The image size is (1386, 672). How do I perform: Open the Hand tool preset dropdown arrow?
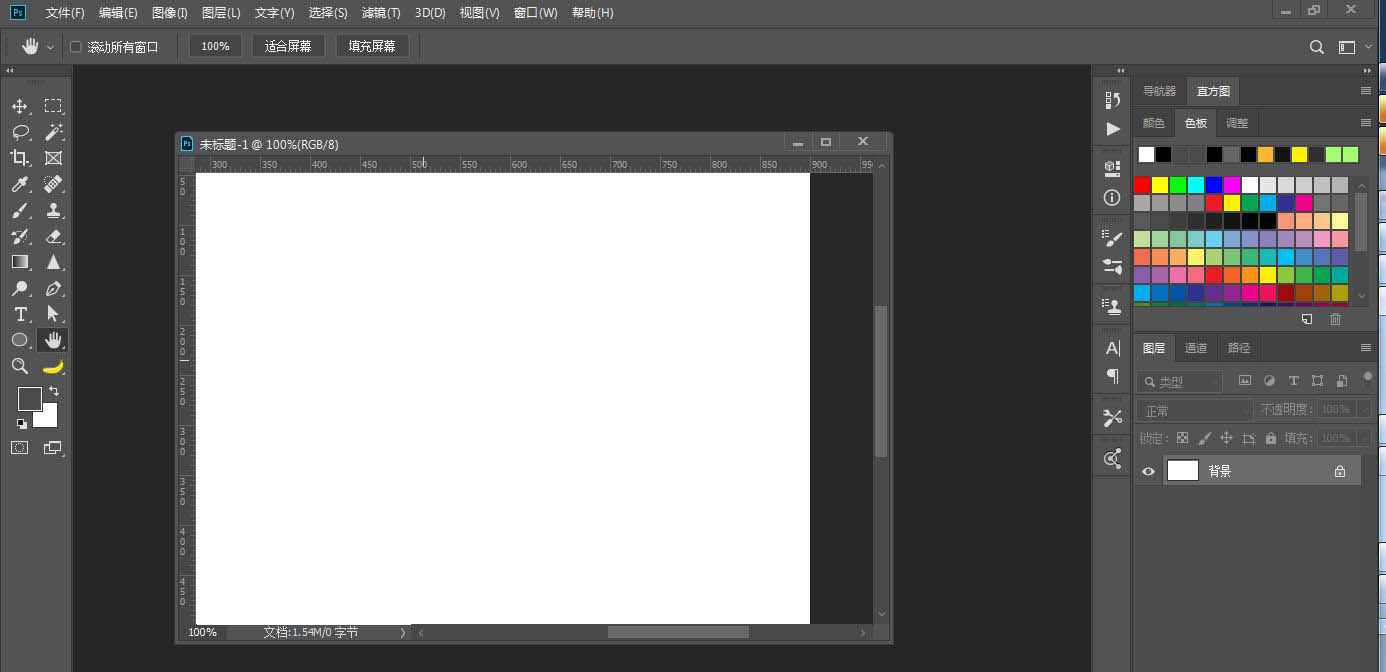51,47
